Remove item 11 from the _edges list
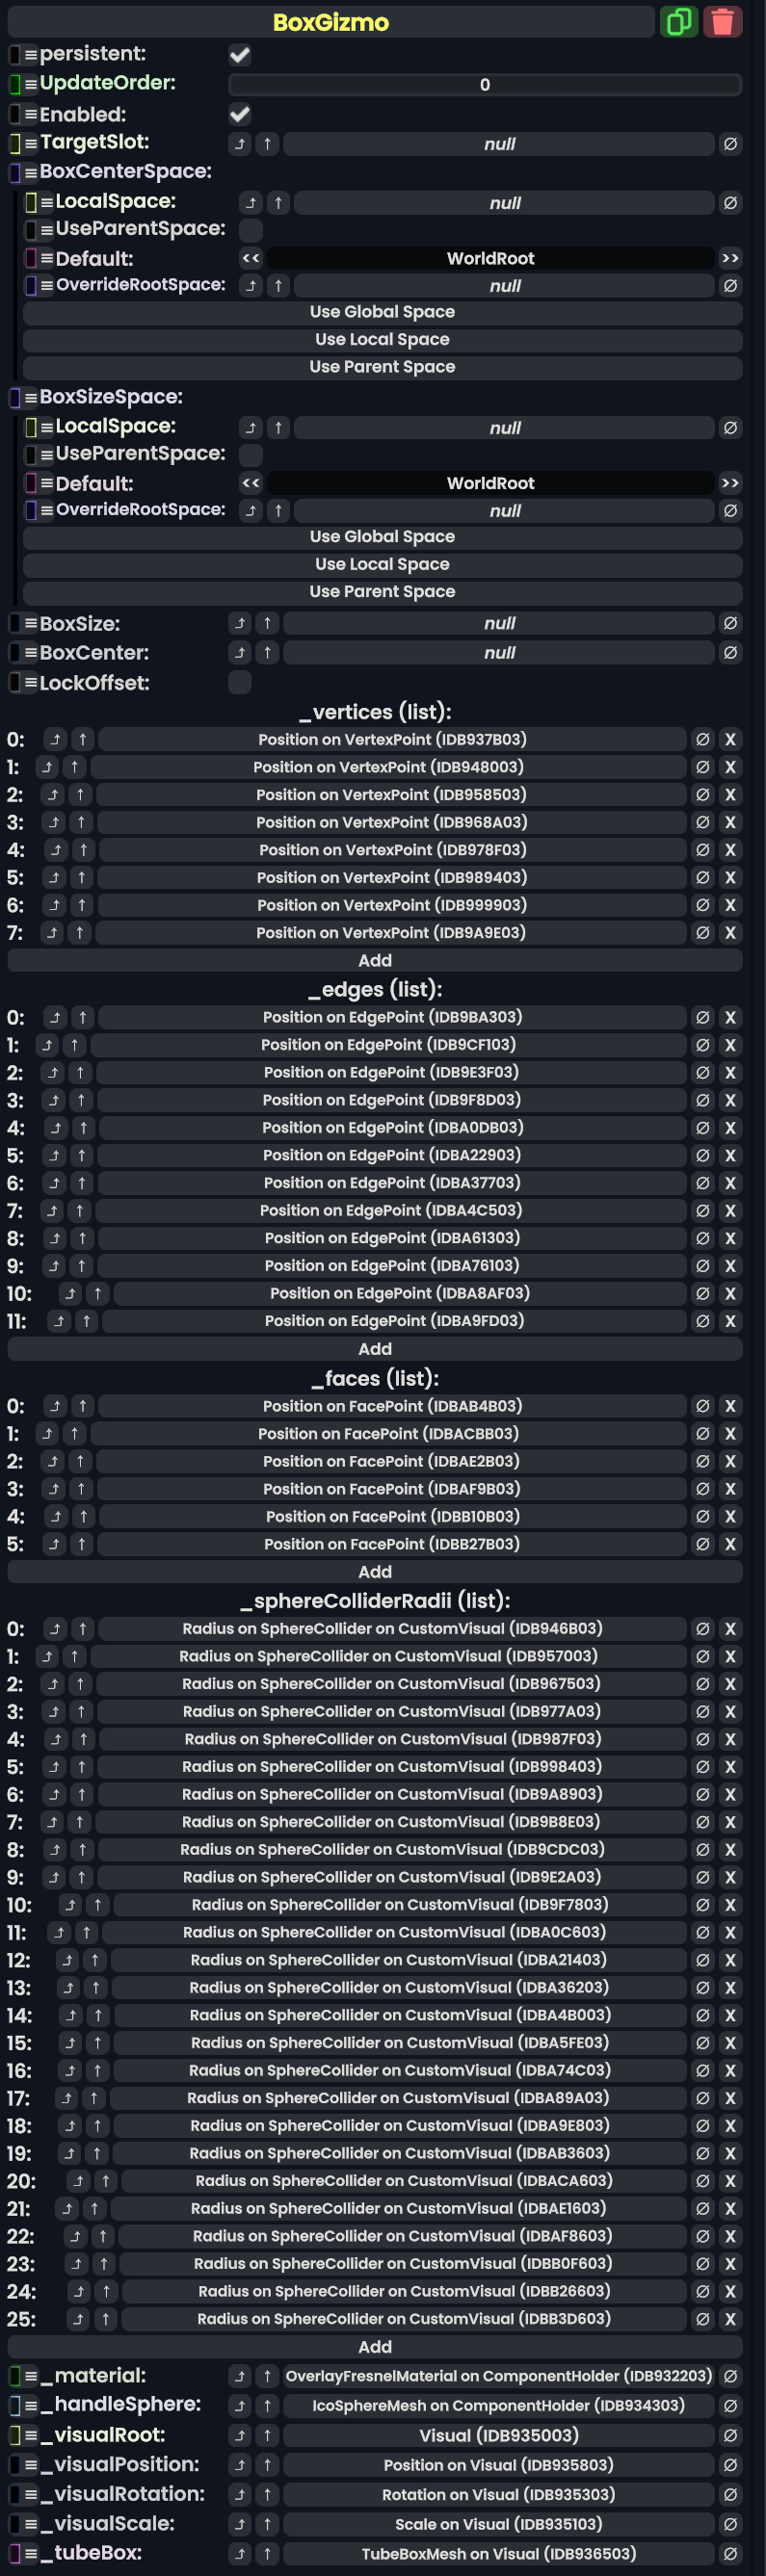766x2576 pixels. point(730,1321)
